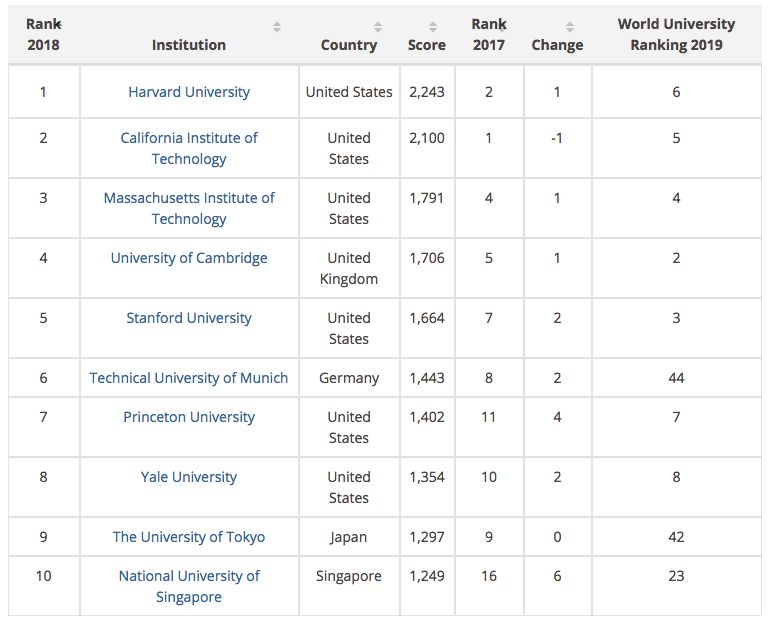Open the Stanford University link
The height and width of the screenshot is (622, 775).
point(189,318)
